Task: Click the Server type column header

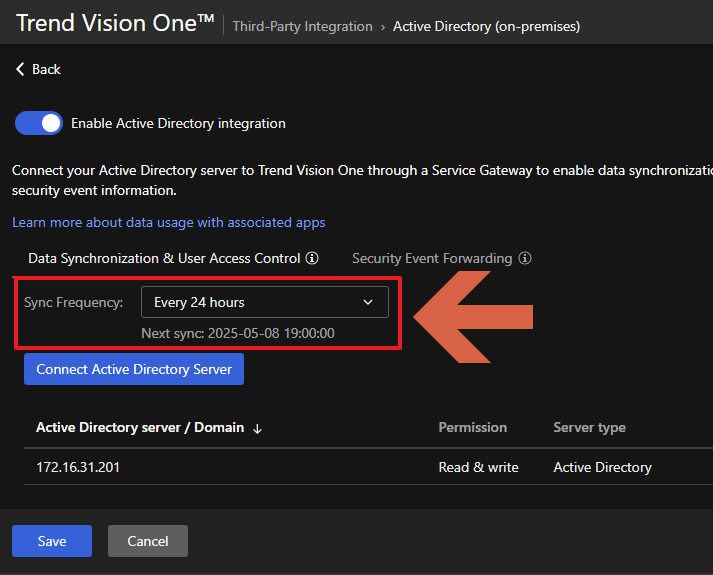Action: pos(589,427)
